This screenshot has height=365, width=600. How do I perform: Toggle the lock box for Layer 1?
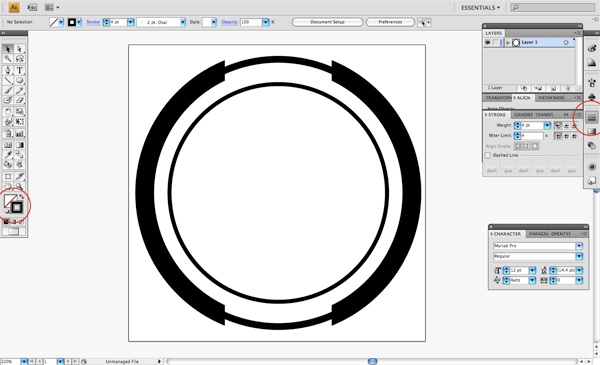pos(496,42)
